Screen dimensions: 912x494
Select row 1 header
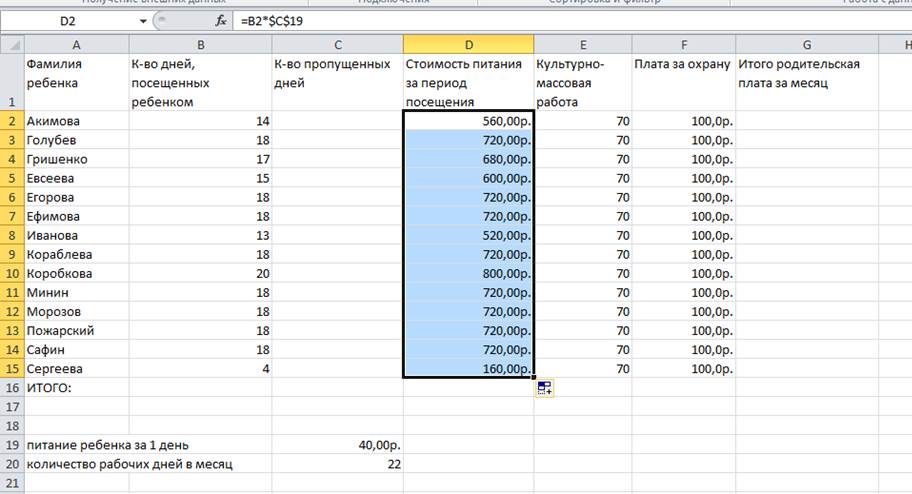[x=12, y=83]
